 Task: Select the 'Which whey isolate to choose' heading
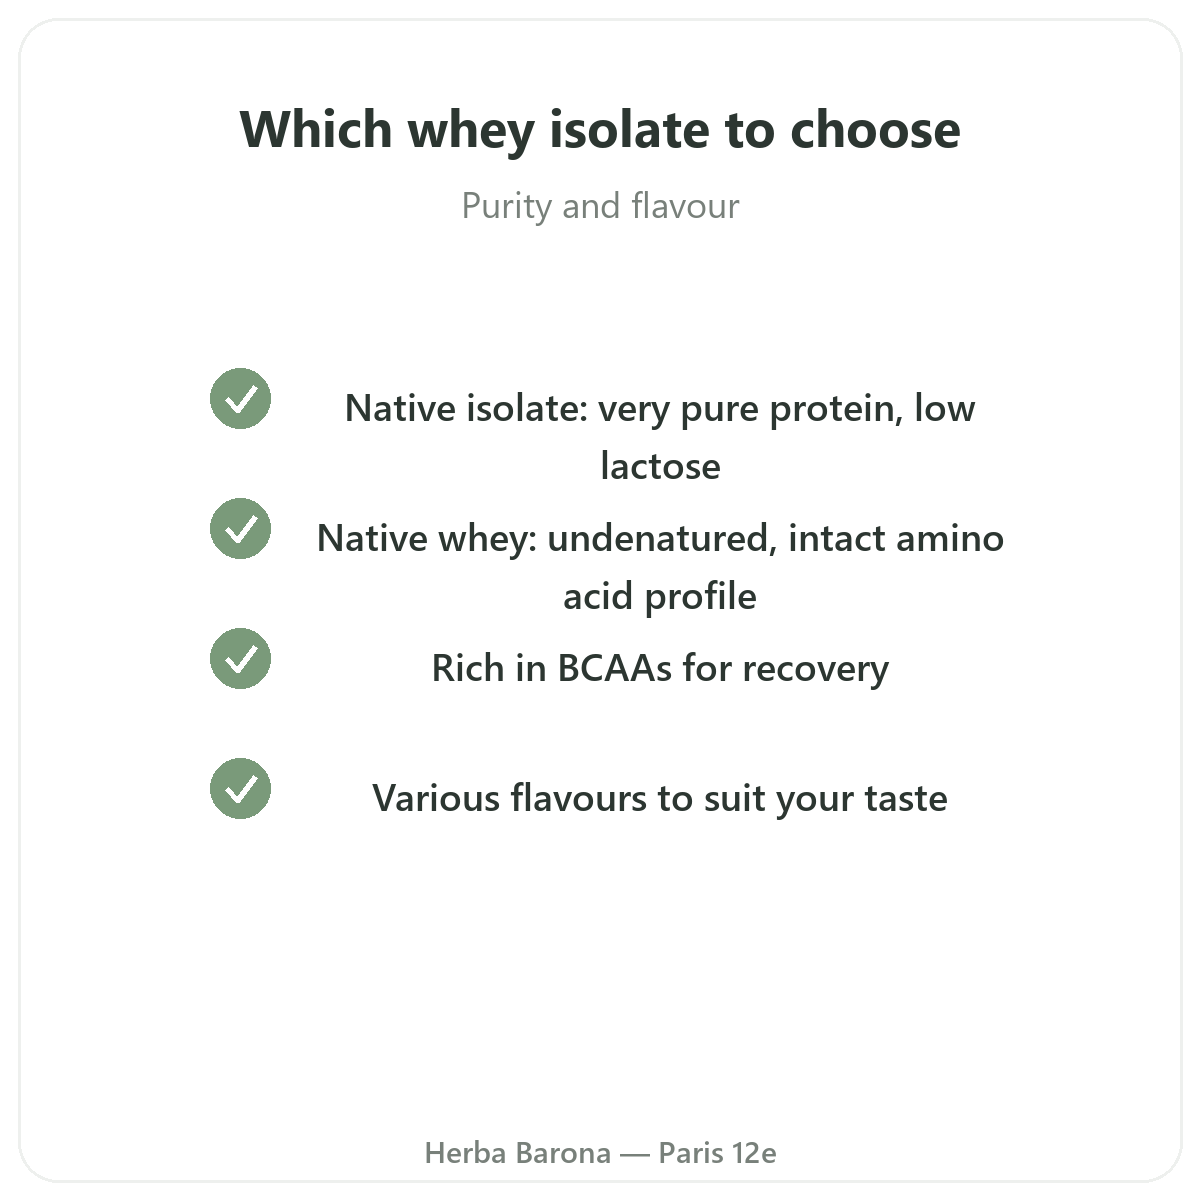click(x=600, y=130)
